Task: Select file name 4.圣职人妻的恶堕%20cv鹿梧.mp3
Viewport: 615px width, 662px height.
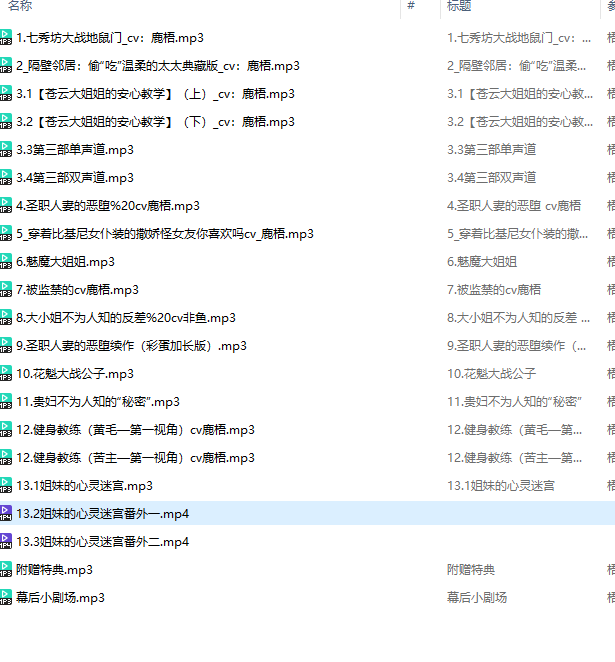Action: click(108, 206)
